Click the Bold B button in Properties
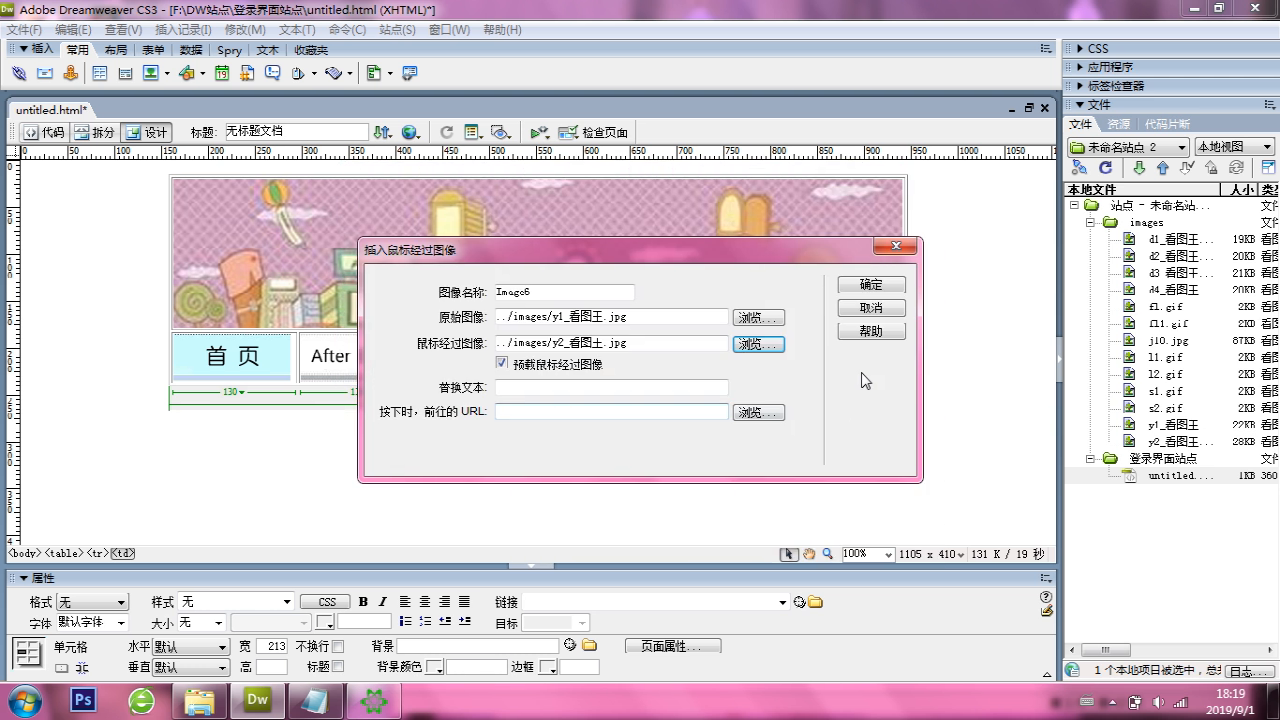1280x720 pixels. 363,602
